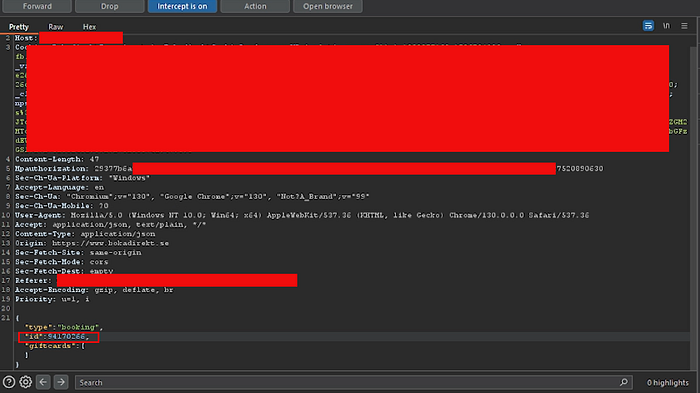Click the Sec-Ch-Ua Chromium v=130 line
The height and width of the screenshot is (393, 700).
point(192,196)
